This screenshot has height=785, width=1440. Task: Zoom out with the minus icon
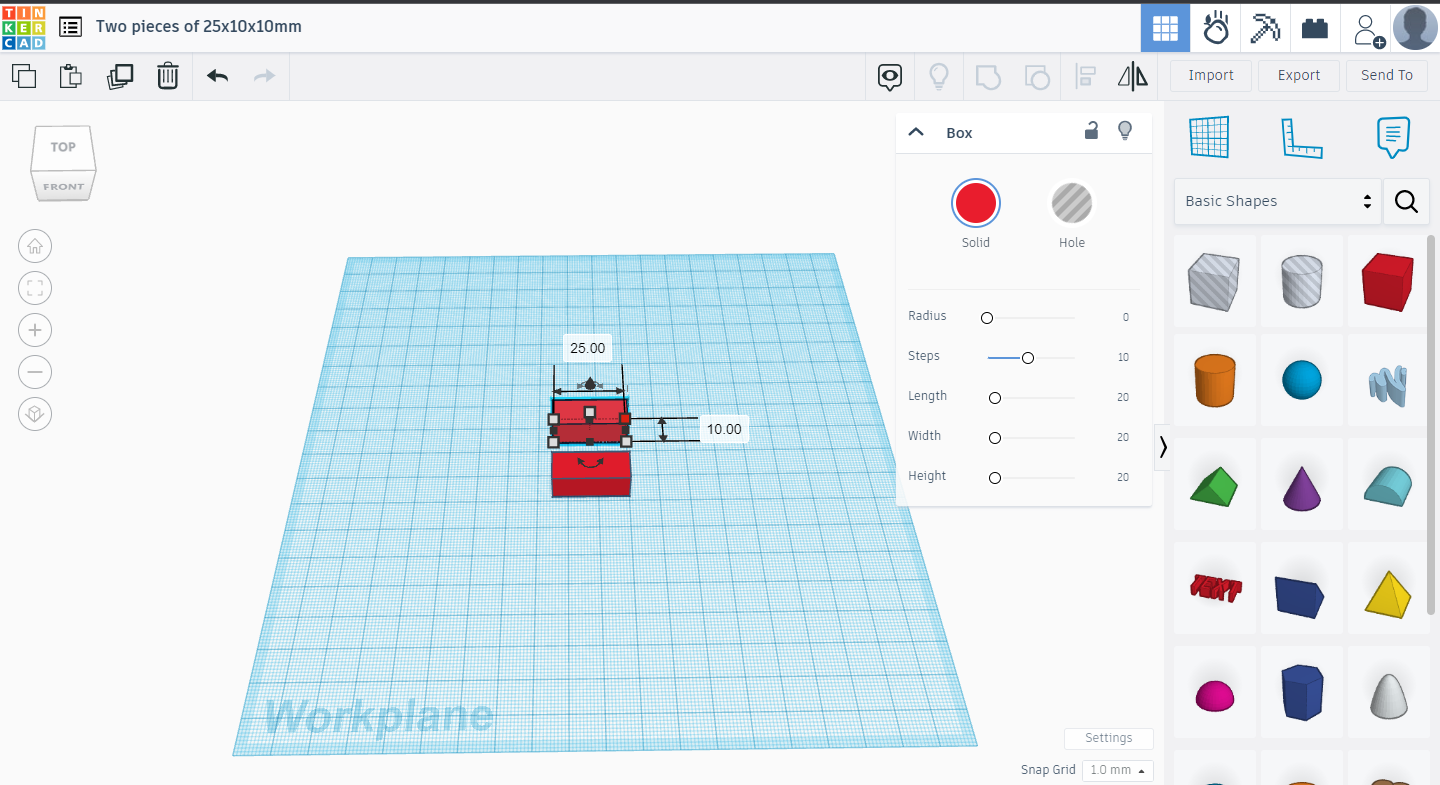tap(35, 373)
